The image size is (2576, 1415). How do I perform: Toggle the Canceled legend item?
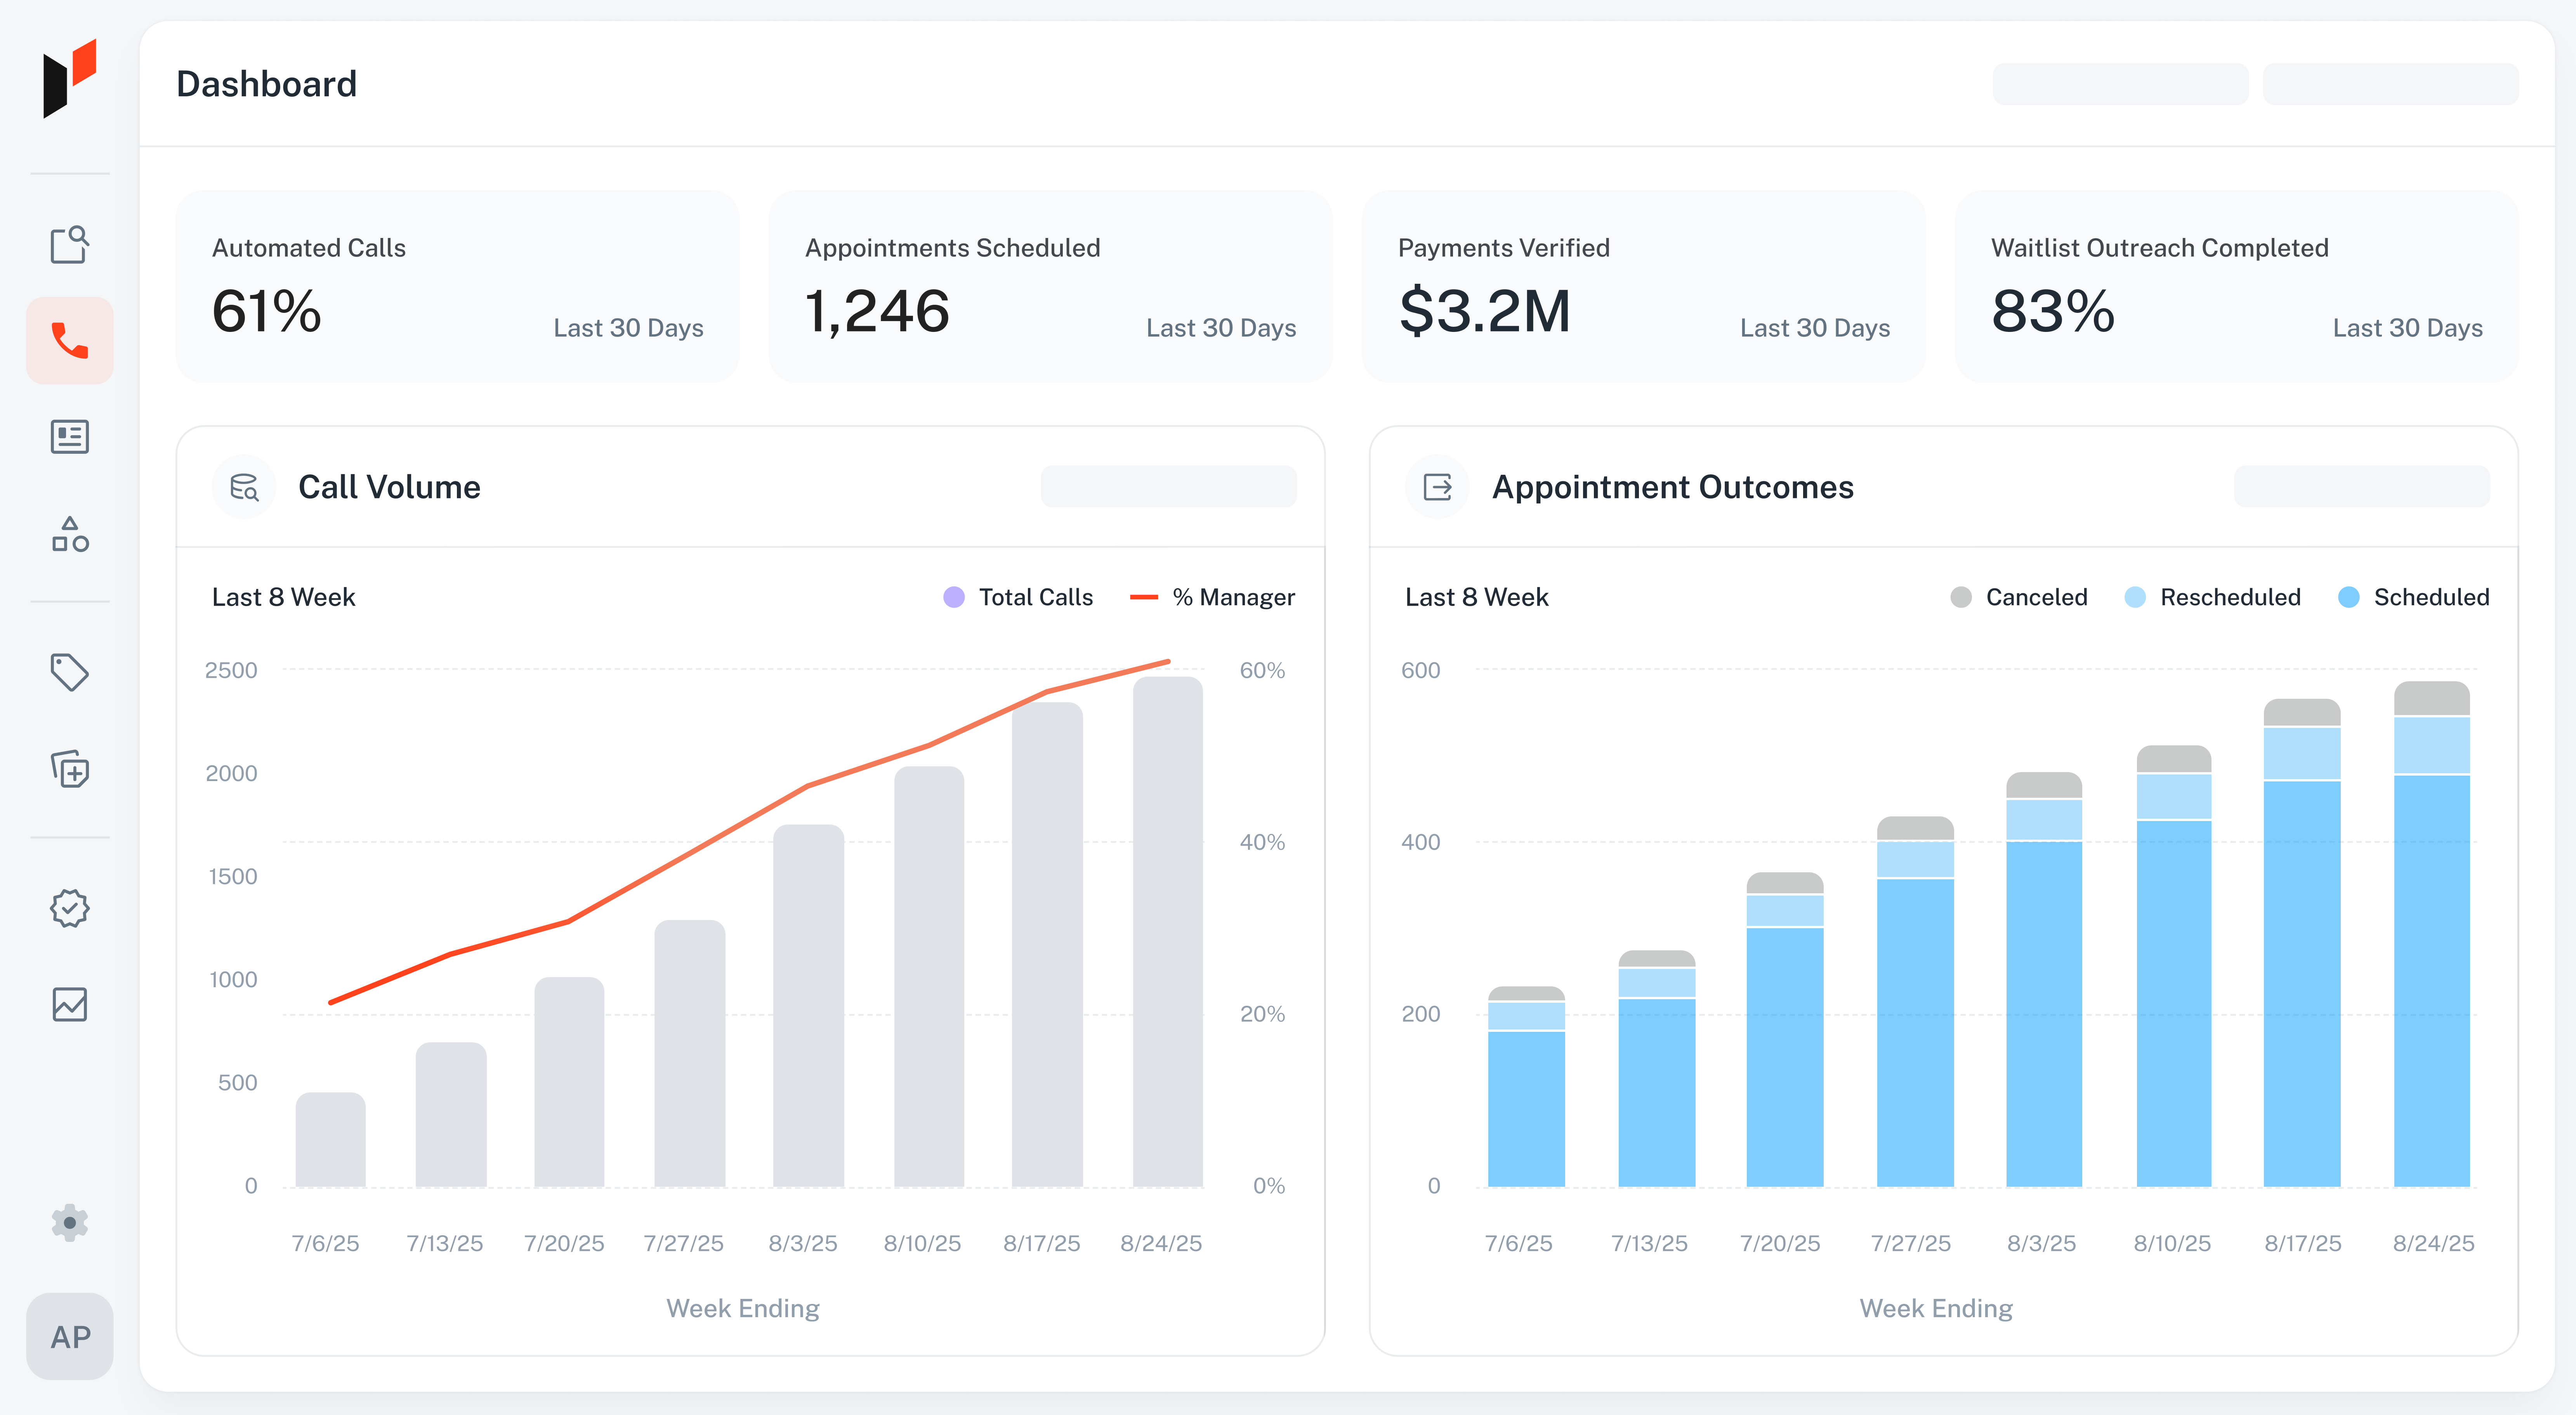(x=2019, y=597)
